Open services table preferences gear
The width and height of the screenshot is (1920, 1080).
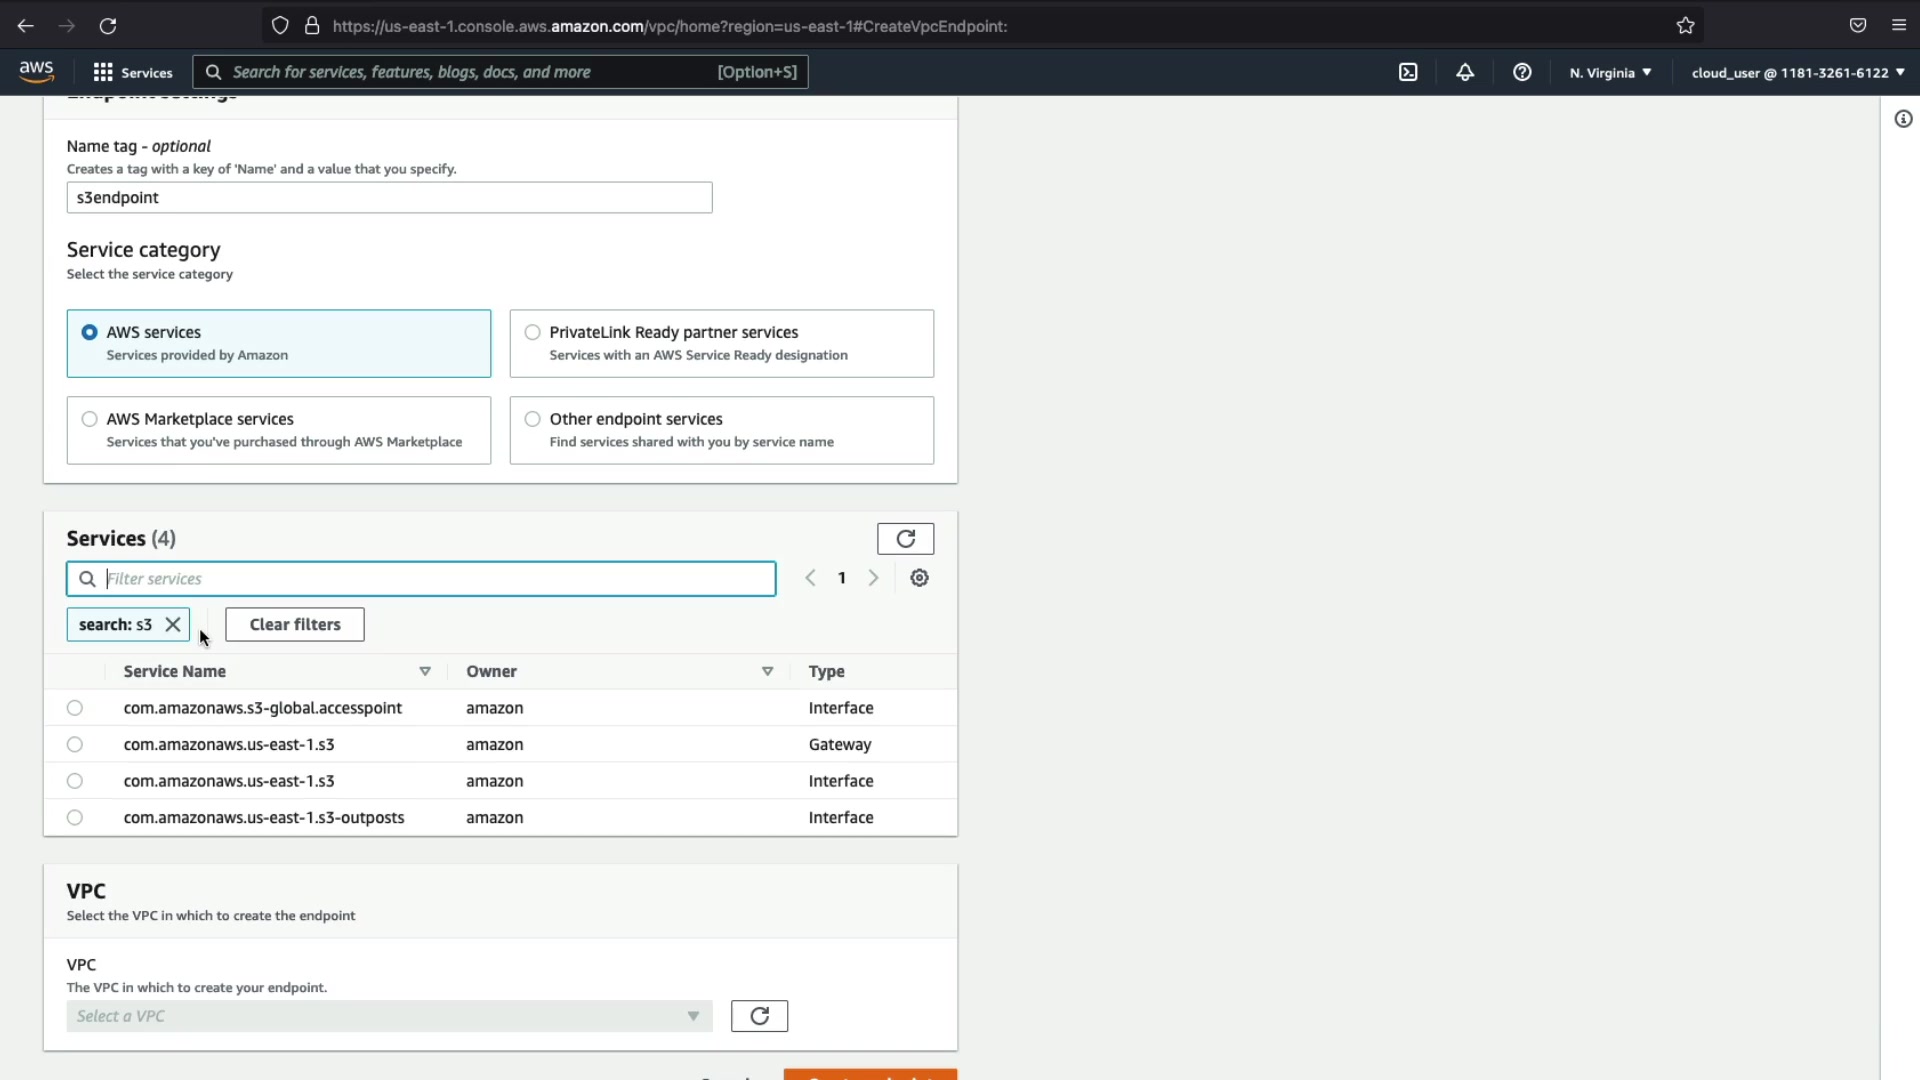tap(919, 578)
